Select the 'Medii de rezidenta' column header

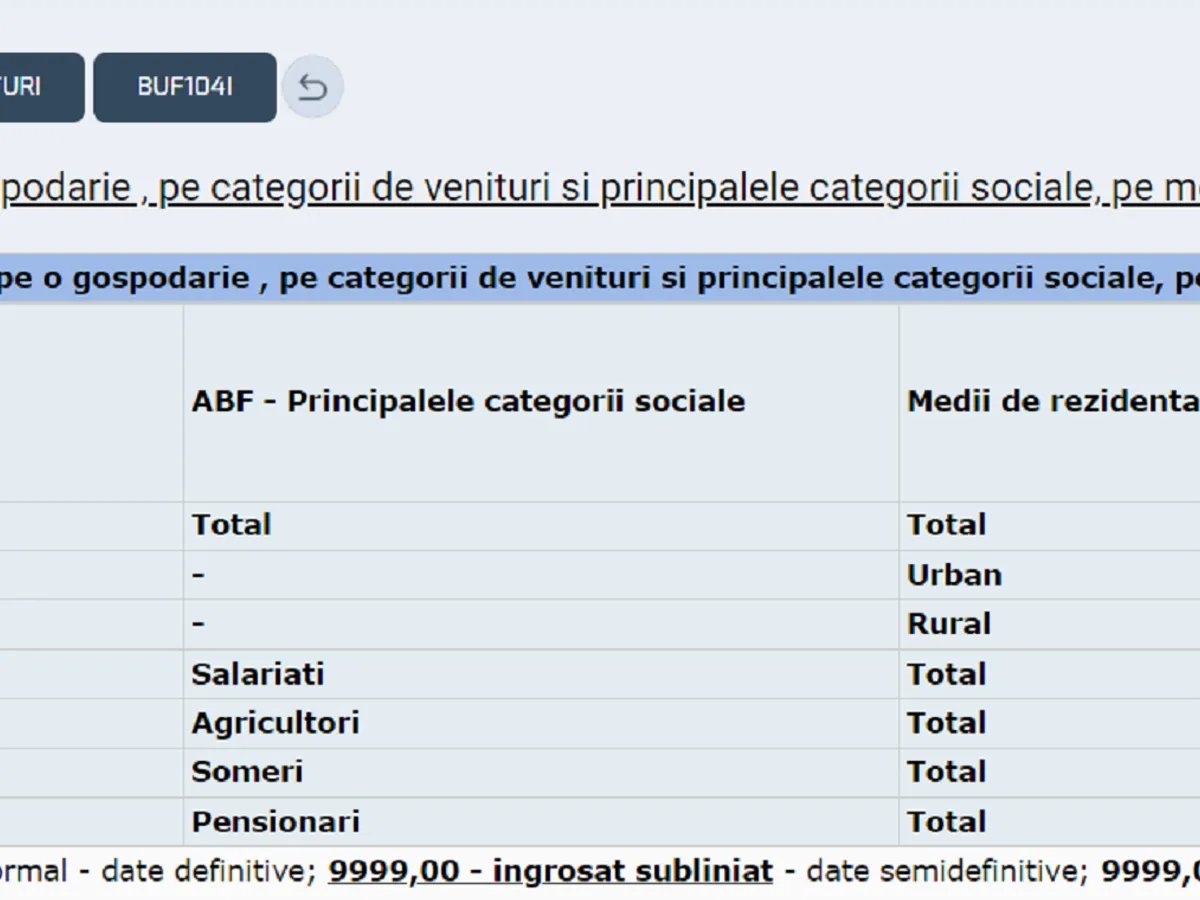(1052, 402)
